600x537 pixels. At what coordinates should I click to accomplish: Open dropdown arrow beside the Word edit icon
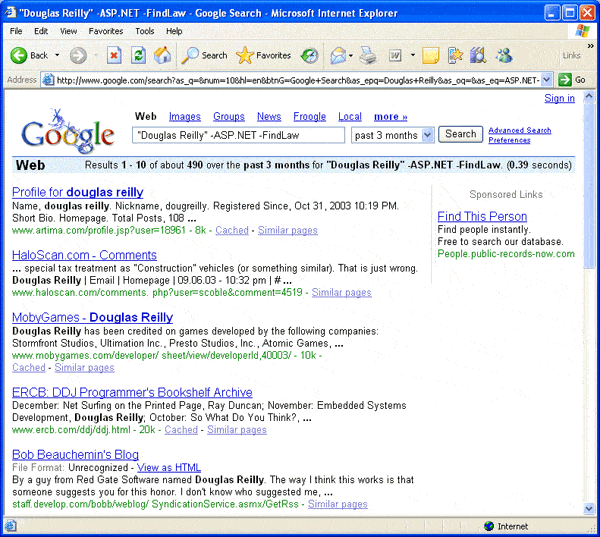(412, 55)
